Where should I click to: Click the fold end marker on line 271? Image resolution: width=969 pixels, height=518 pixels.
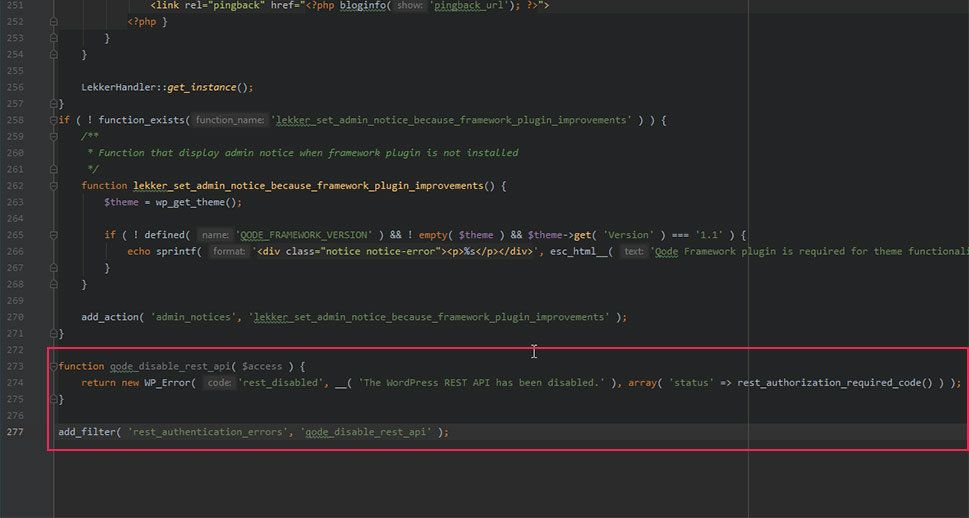53,333
